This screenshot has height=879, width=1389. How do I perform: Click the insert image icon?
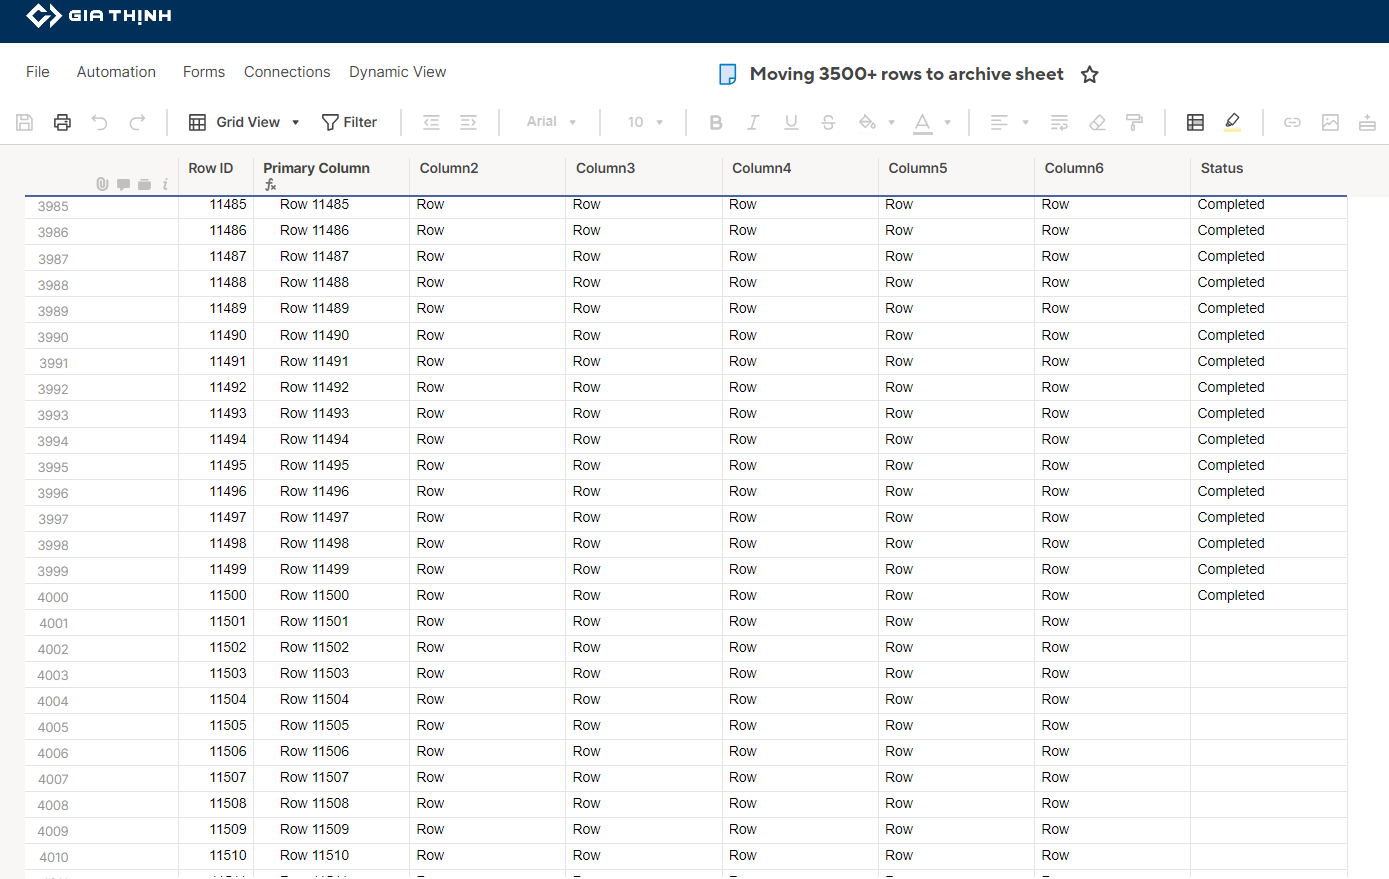(x=1330, y=122)
